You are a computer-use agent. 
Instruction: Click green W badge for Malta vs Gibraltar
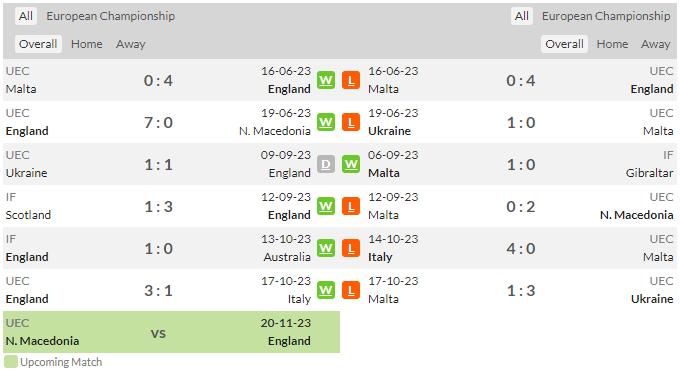[351, 164]
